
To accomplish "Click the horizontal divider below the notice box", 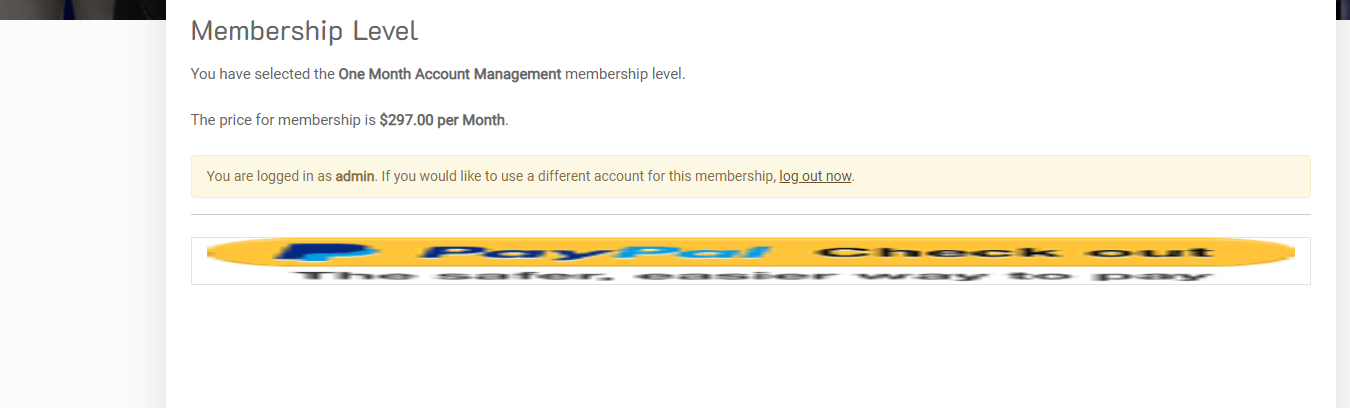I will (750, 214).
